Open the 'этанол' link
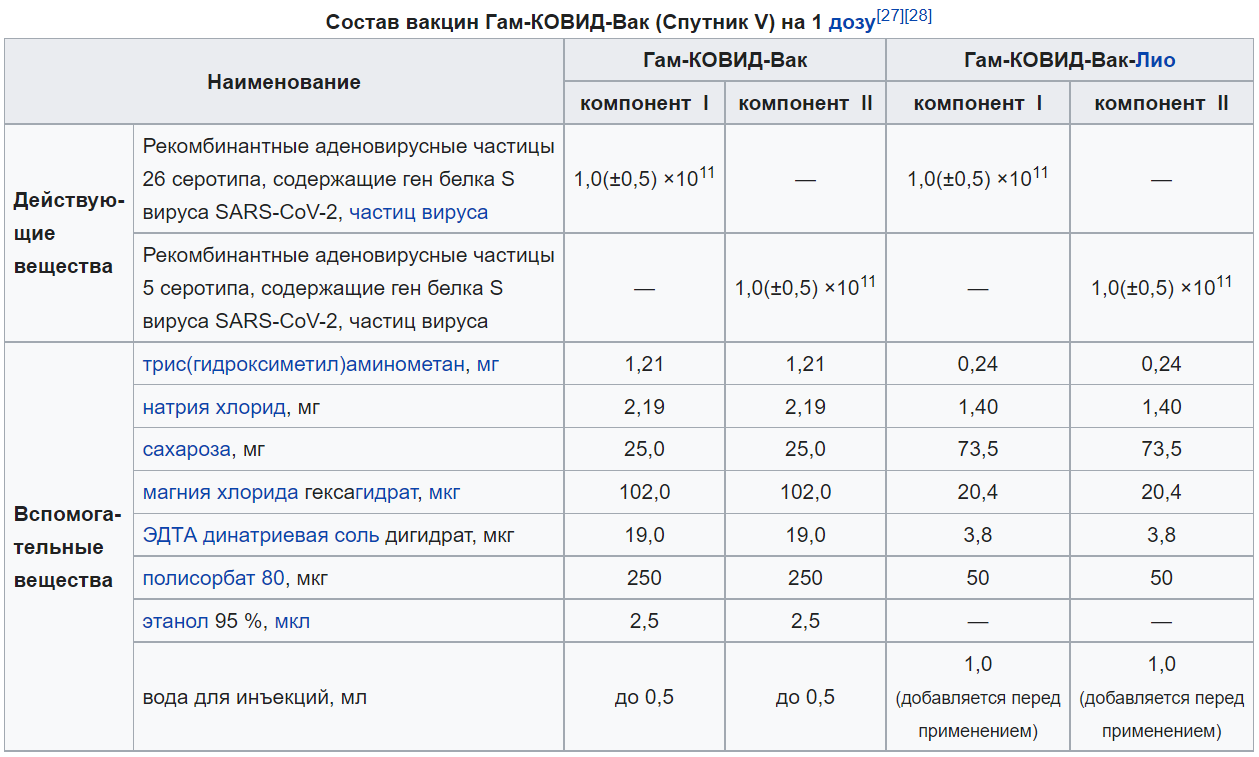The width and height of the screenshot is (1259, 757). coord(176,621)
